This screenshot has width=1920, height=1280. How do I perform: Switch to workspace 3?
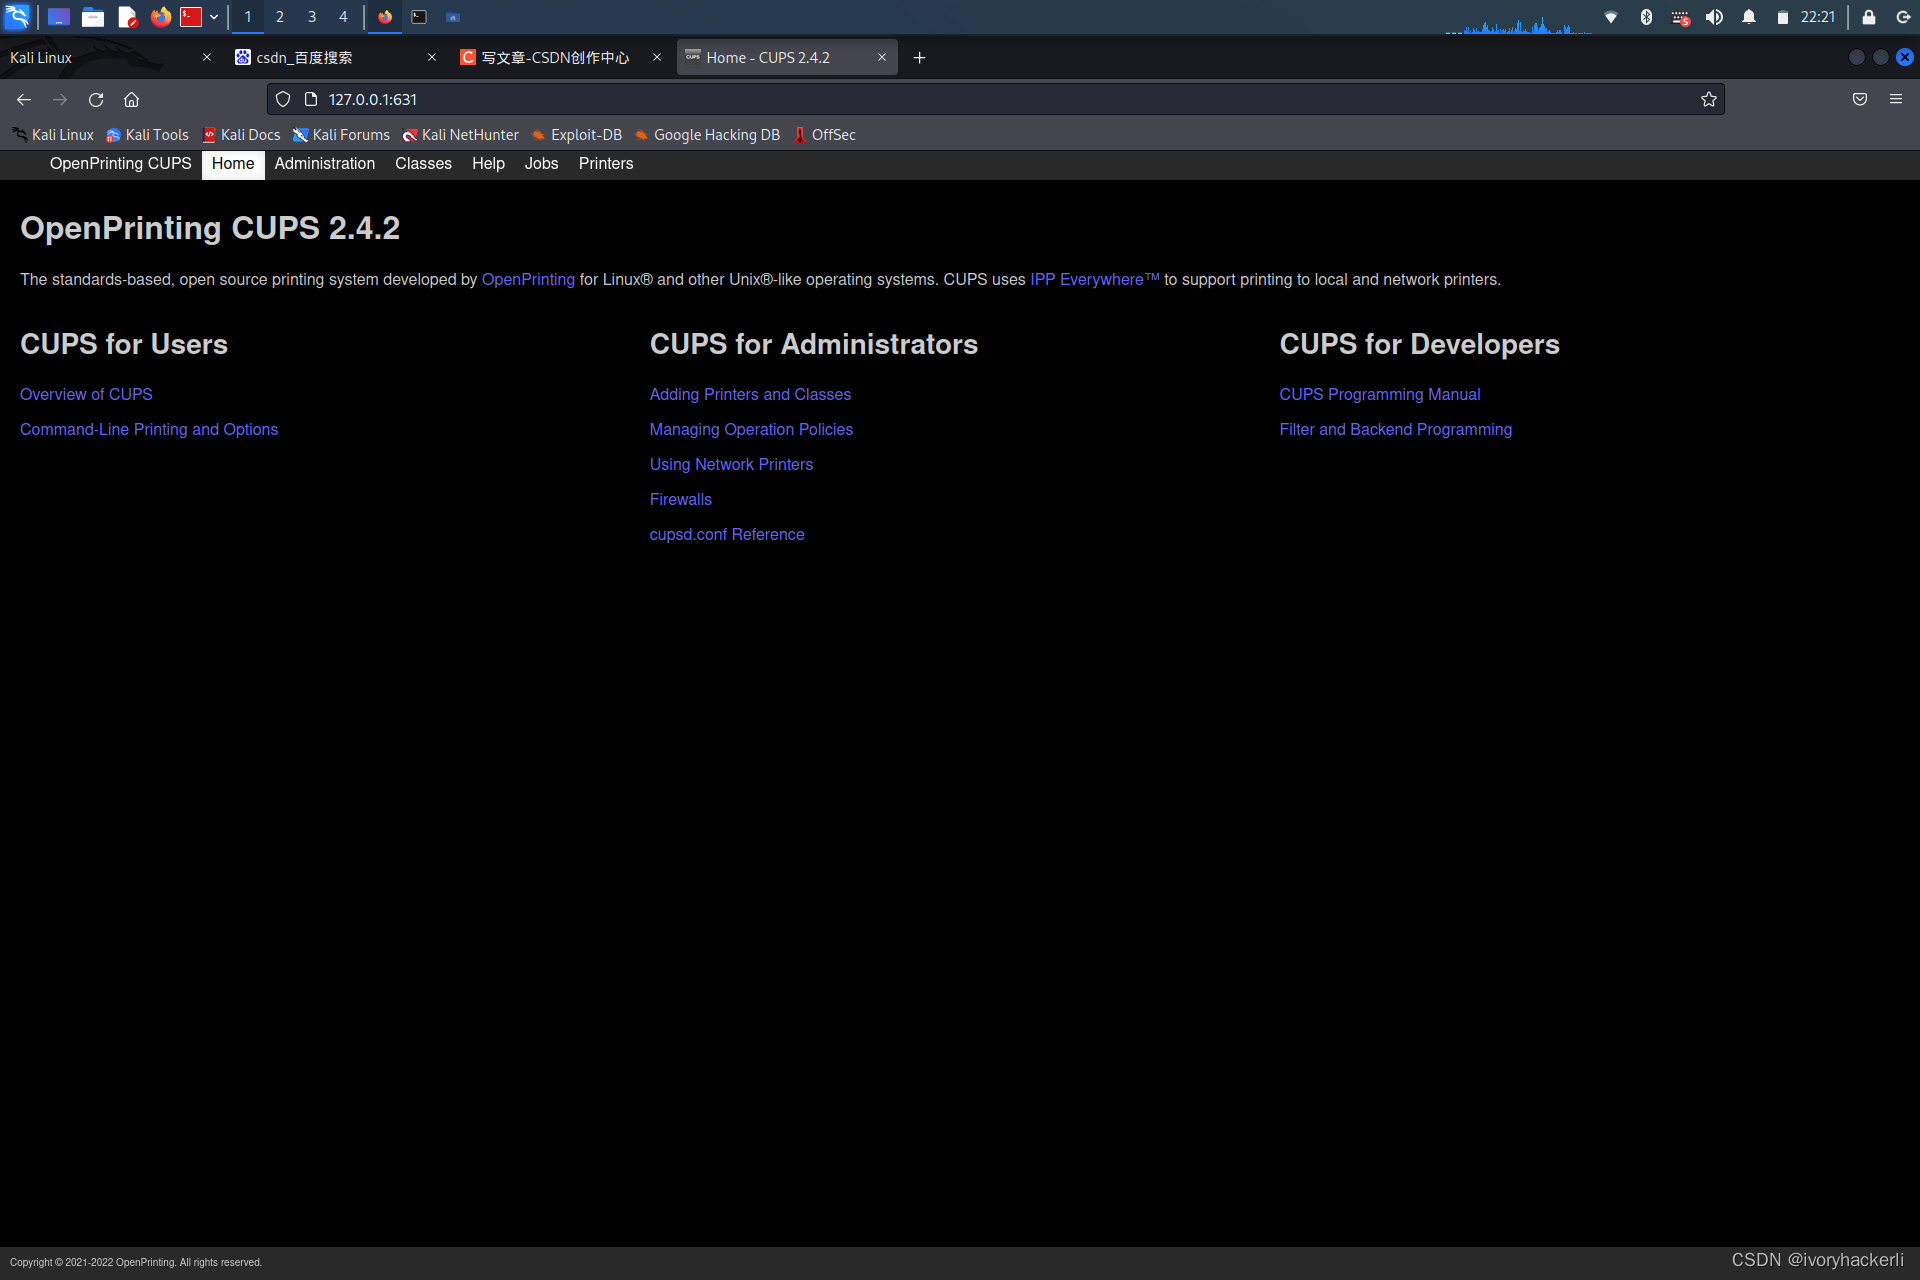click(x=312, y=17)
